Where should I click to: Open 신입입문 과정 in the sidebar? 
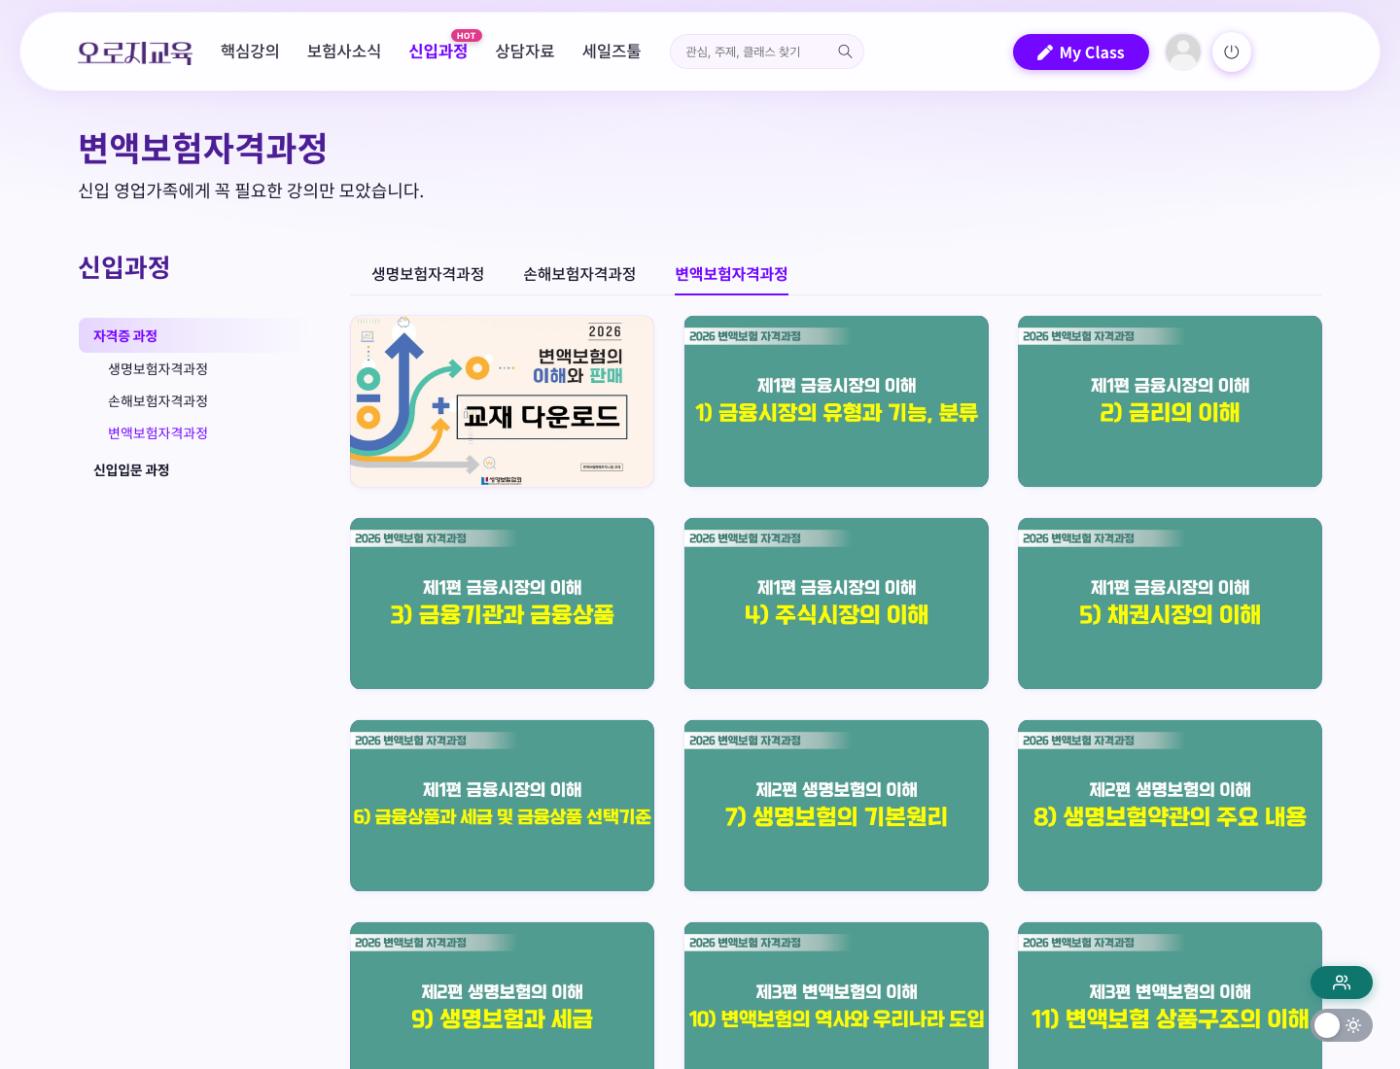click(x=131, y=470)
